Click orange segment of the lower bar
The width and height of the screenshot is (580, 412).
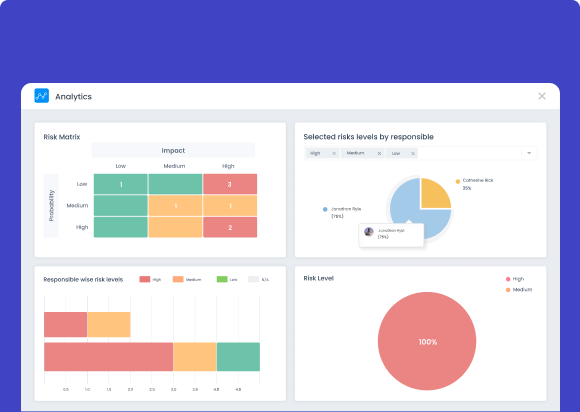tap(195, 357)
